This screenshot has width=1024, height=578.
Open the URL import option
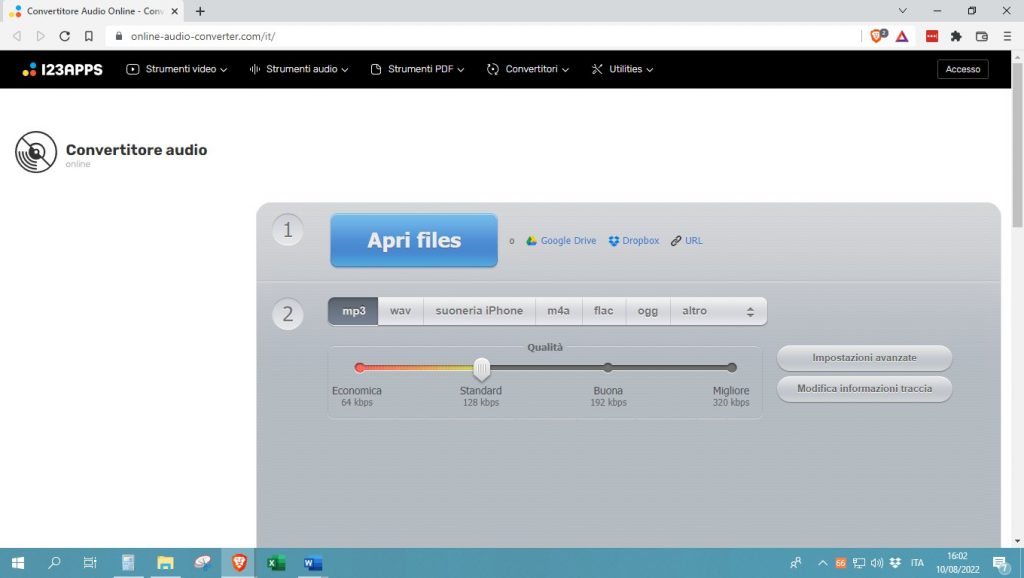coord(686,240)
